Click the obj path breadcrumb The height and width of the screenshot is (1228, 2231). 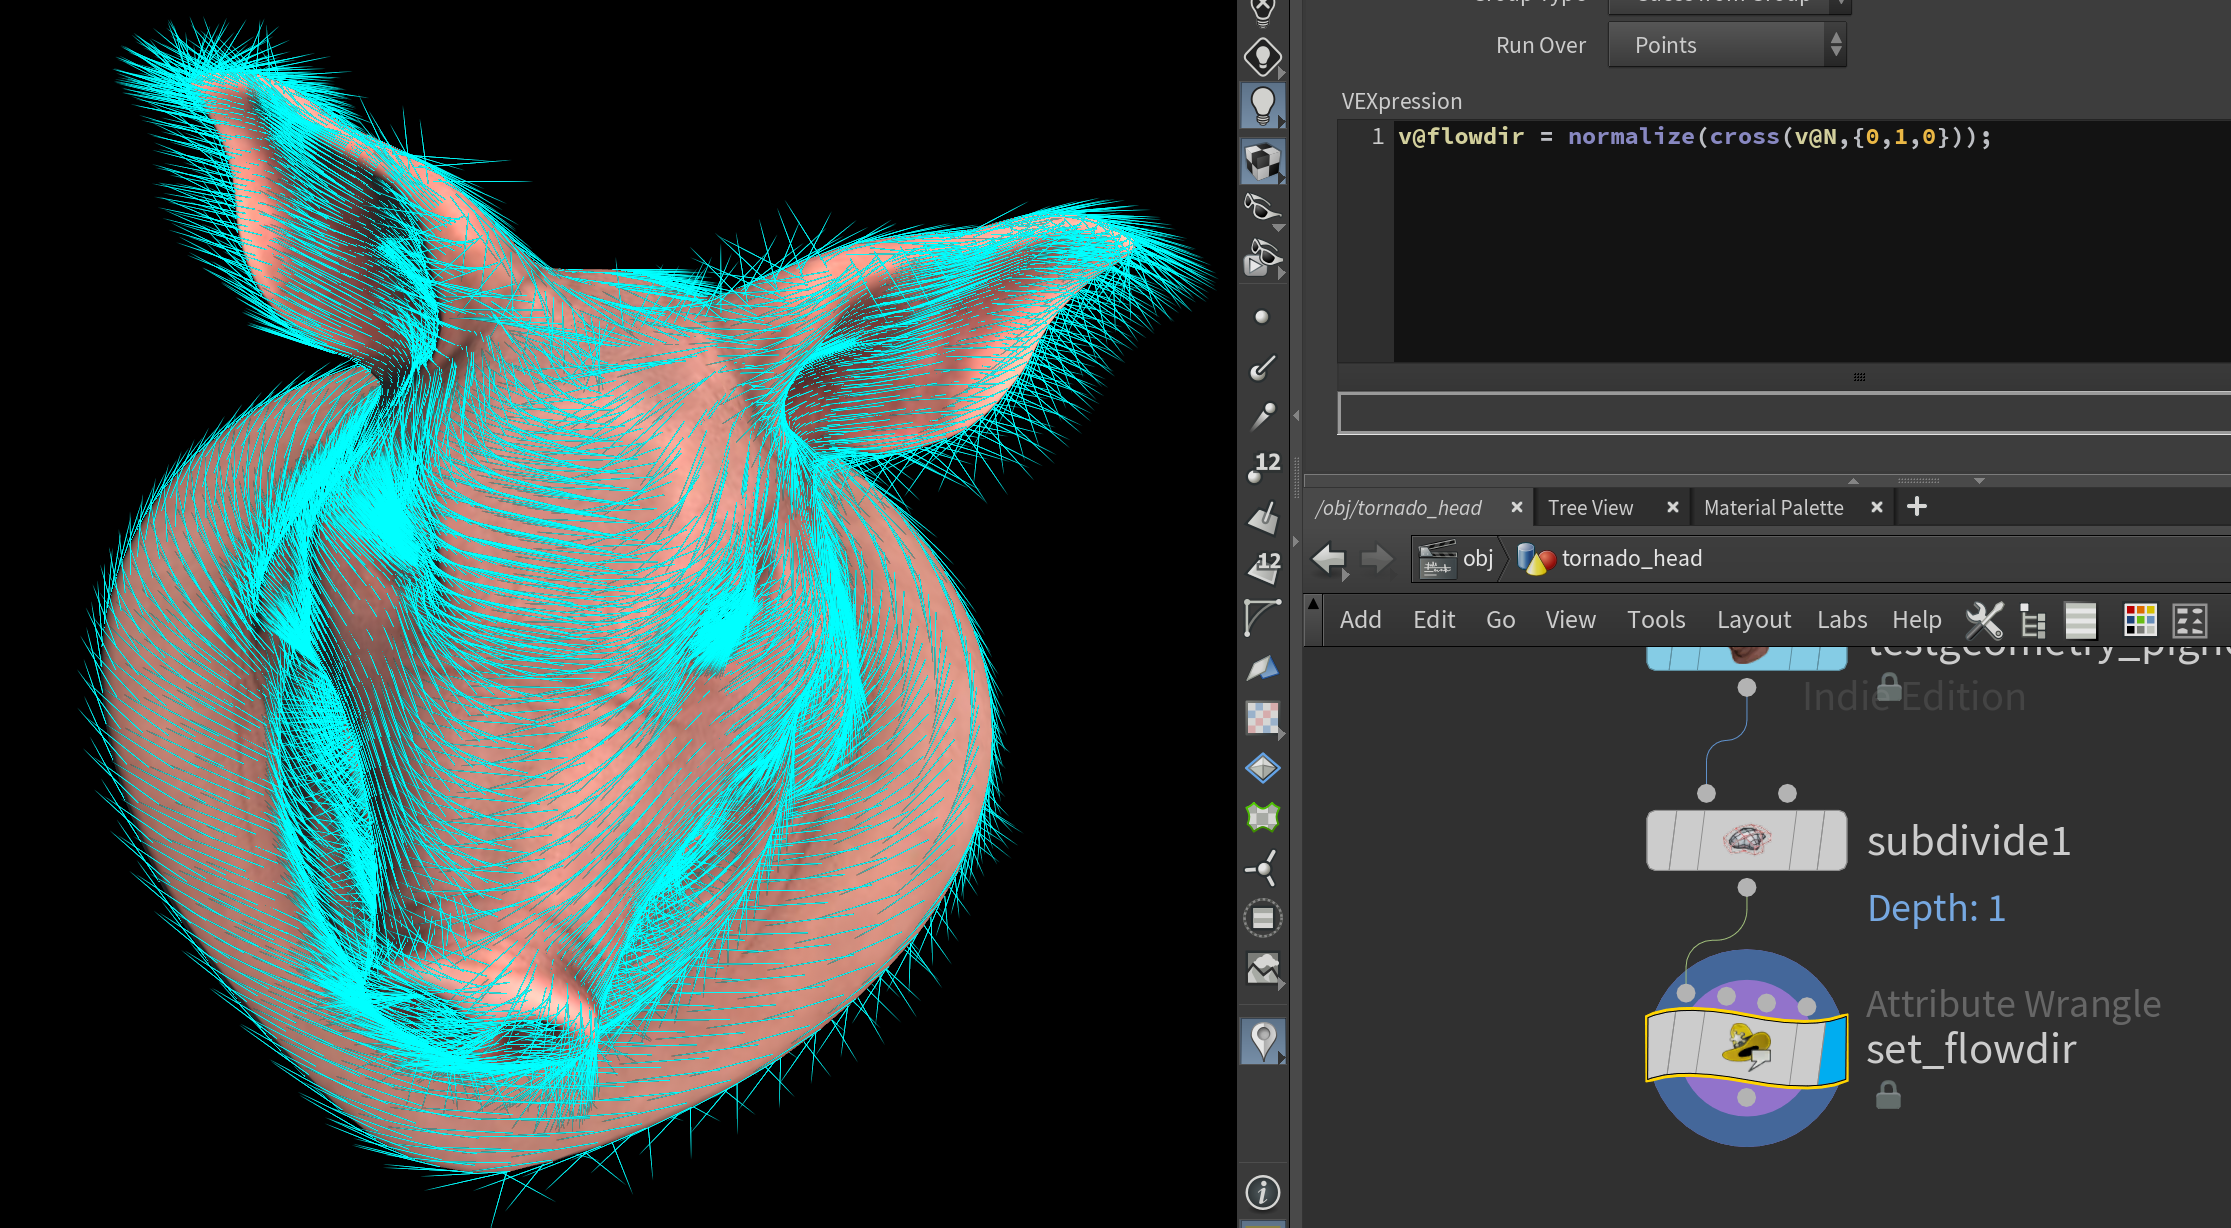(x=1477, y=559)
